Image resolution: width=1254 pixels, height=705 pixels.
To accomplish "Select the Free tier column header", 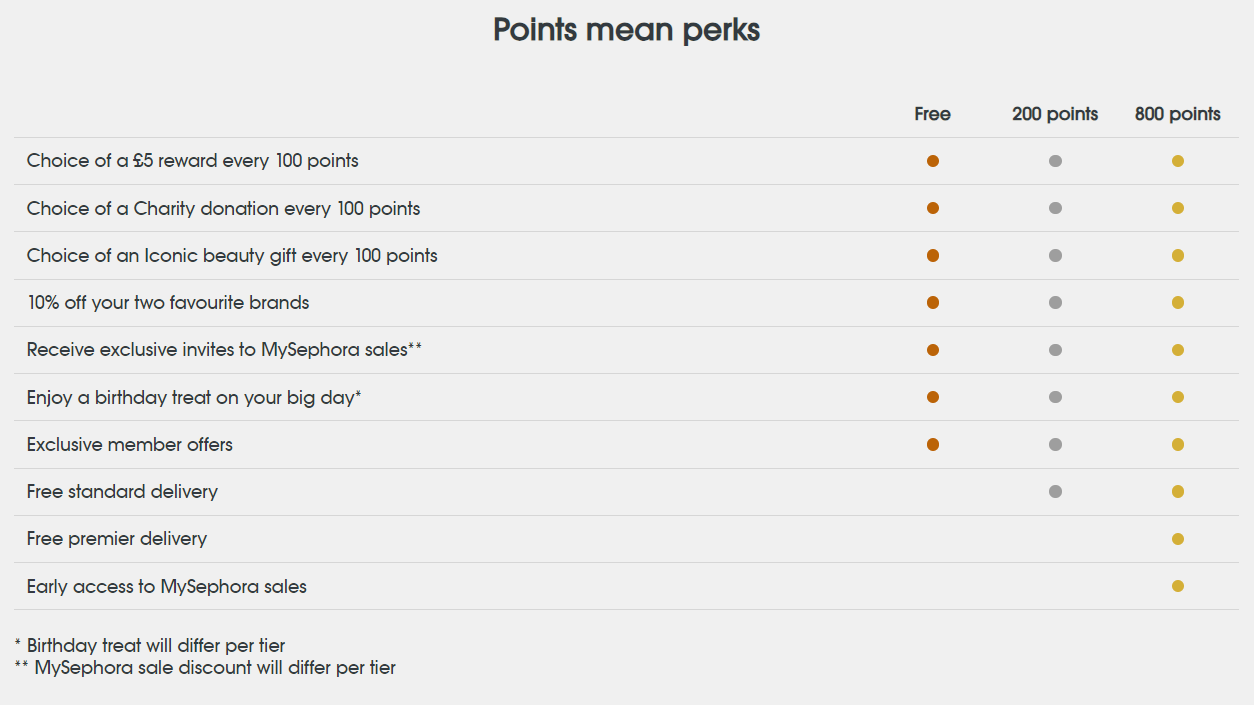I will (x=932, y=114).
